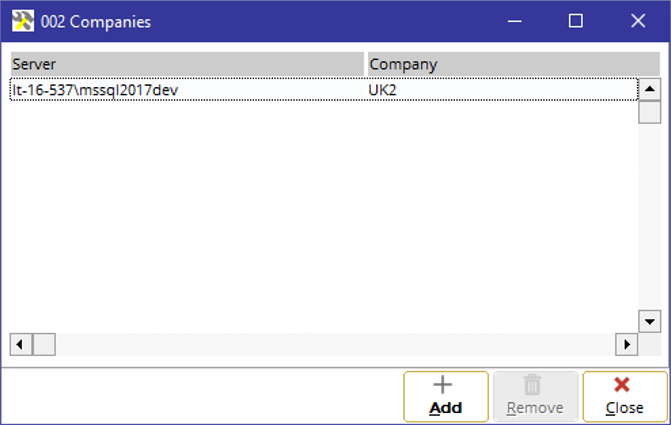The height and width of the screenshot is (425, 671).
Task: Click the Add button label
Action: tap(445, 408)
